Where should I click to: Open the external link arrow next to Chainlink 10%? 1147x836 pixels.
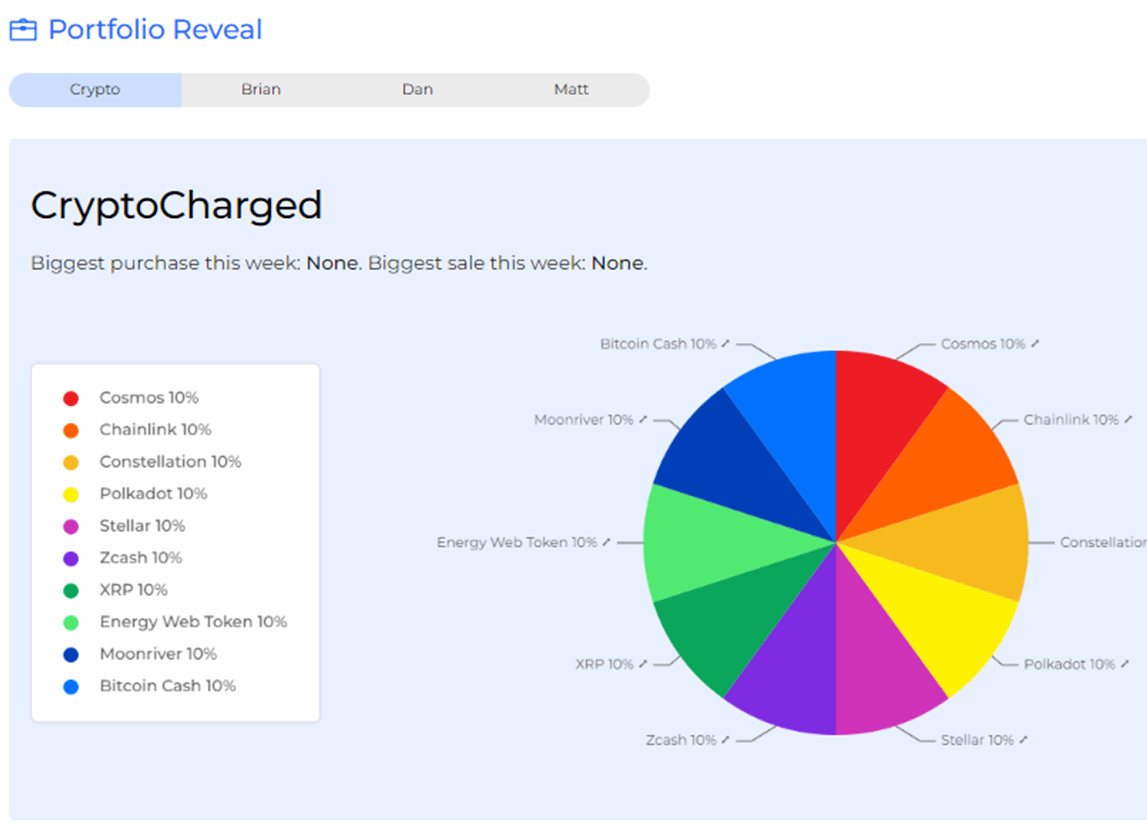(1128, 420)
